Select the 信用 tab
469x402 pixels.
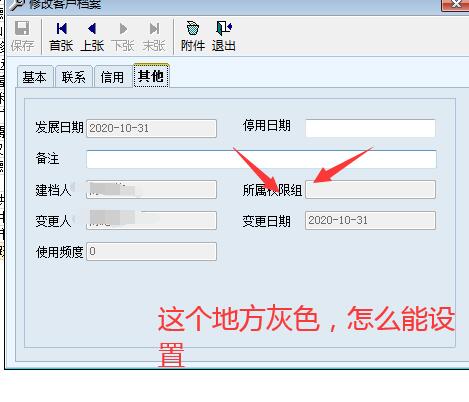pyautogui.click(x=113, y=77)
